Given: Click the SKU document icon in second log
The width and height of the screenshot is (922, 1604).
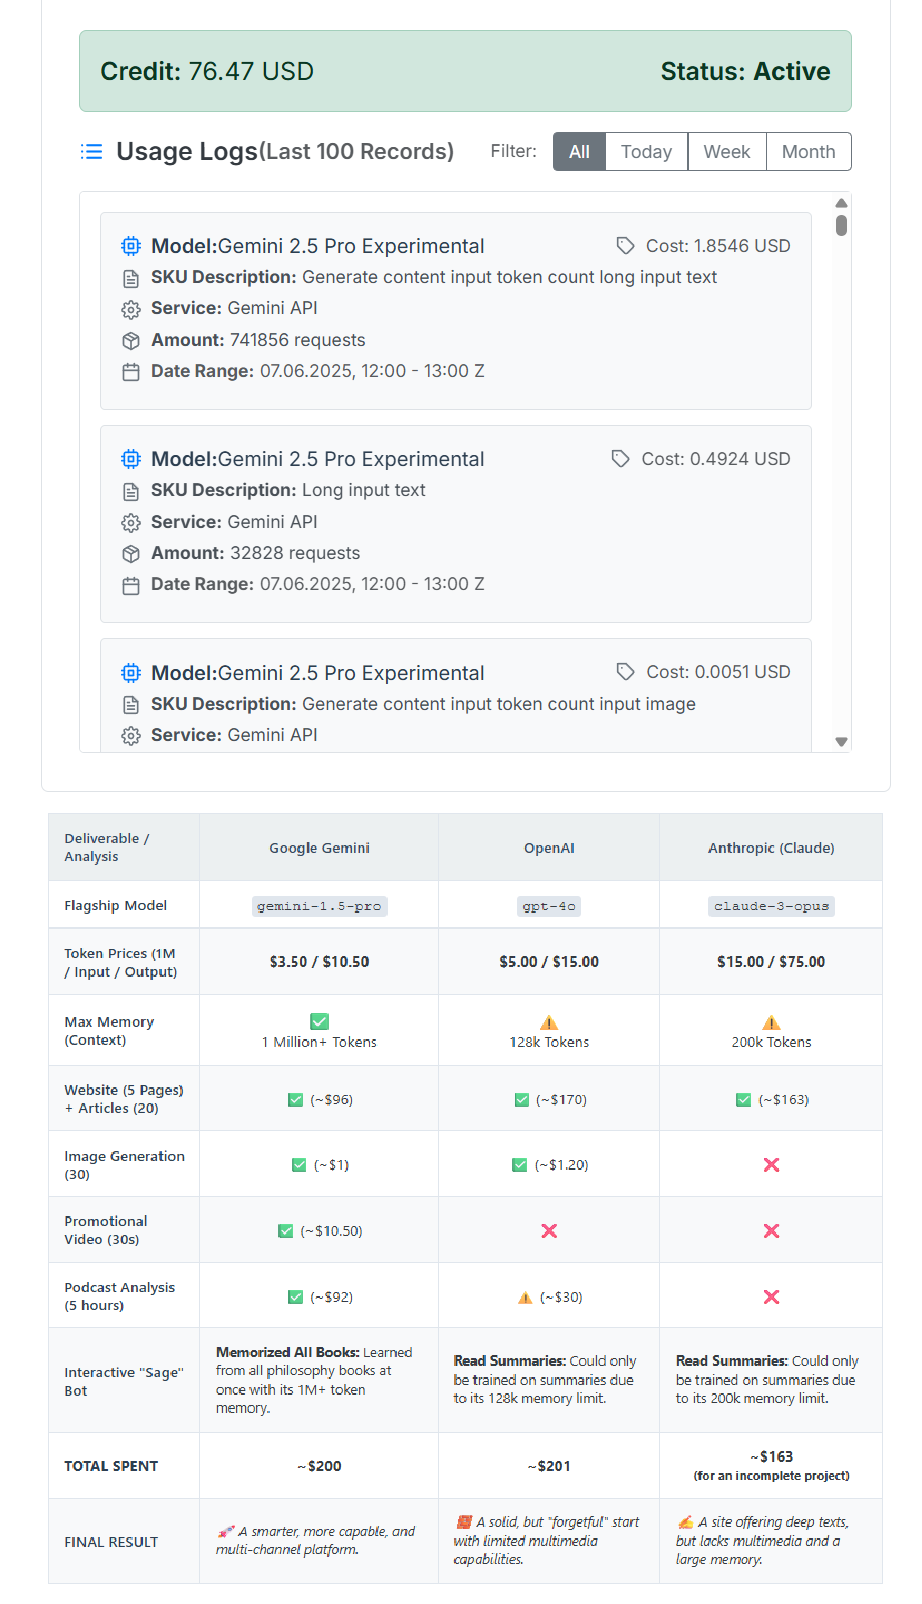Looking at the screenshot, I should (x=131, y=491).
